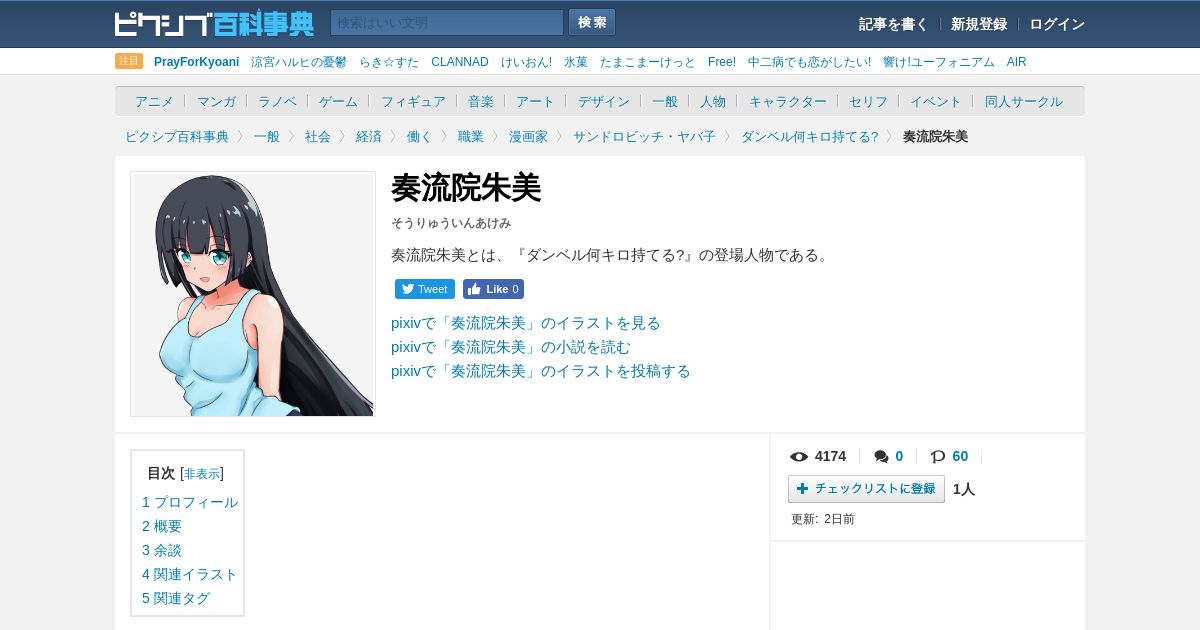Click the search input field in header
This screenshot has width=1200, height=630.
point(447,22)
